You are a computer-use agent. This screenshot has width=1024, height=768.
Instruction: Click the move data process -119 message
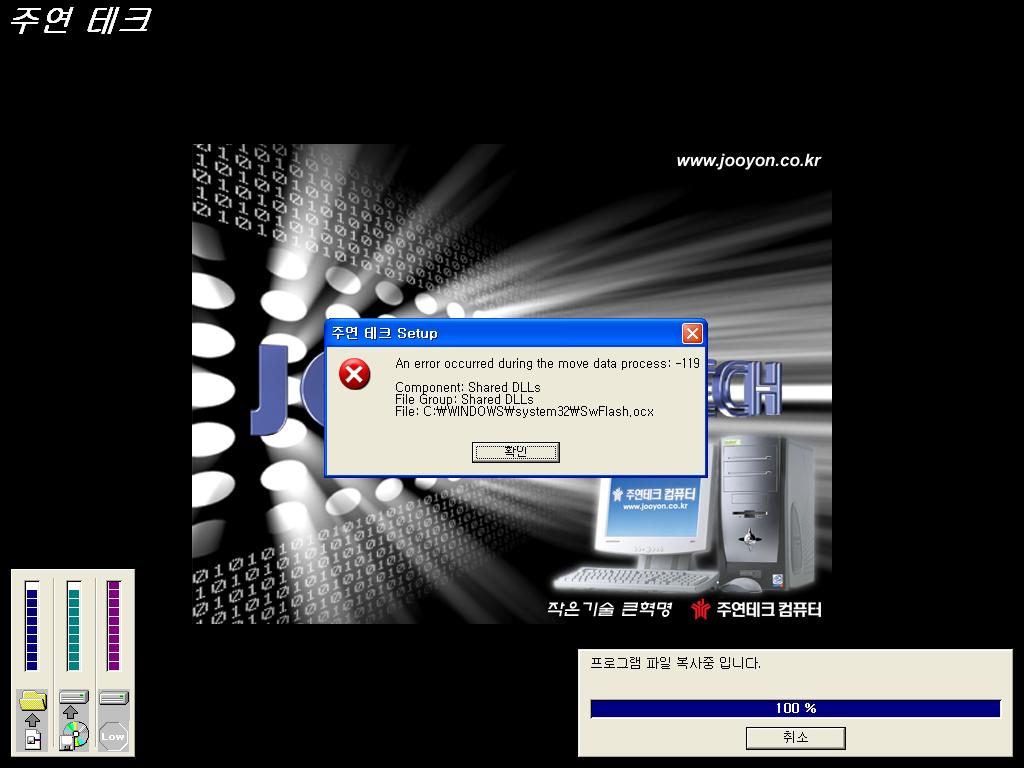[x=547, y=363]
